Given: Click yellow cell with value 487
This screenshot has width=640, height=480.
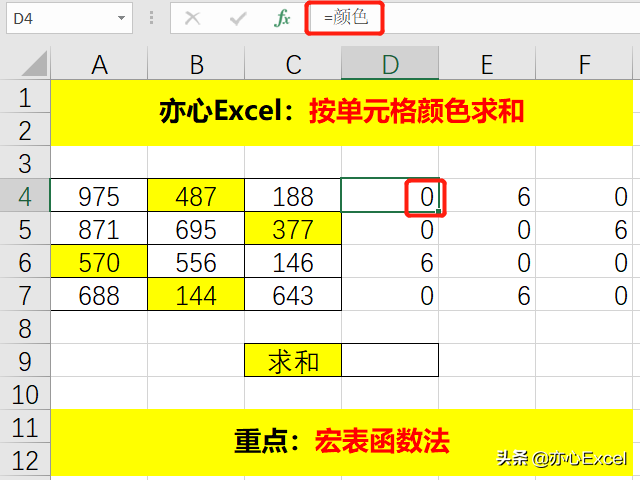Looking at the screenshot, I should point(196,195).
